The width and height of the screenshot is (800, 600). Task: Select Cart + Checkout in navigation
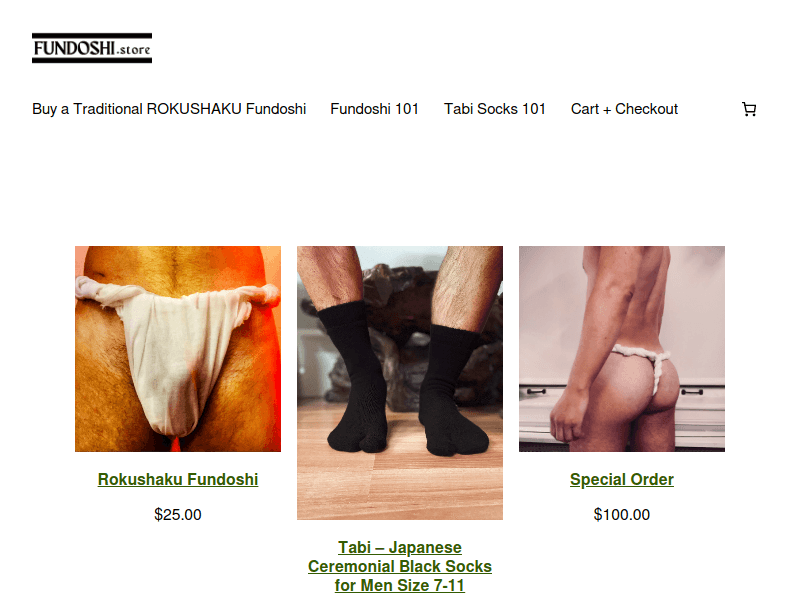[624, 109]
